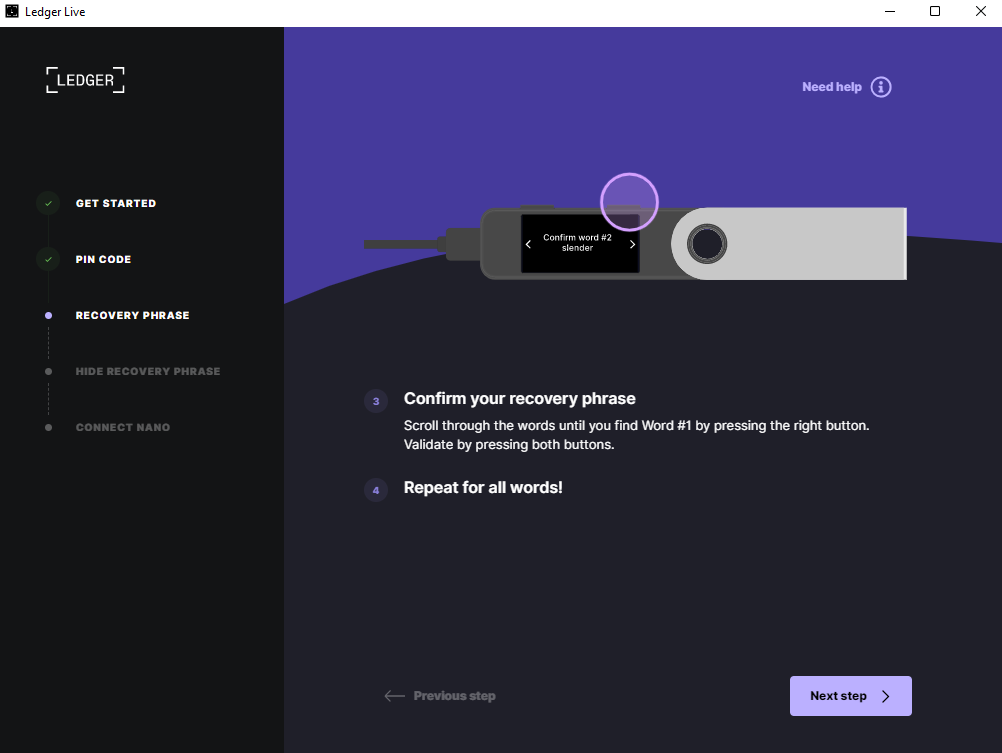Select the Hide Recovery Phrase step
The height and width of the screenshot is (753, 1002).
pos(148,371)
